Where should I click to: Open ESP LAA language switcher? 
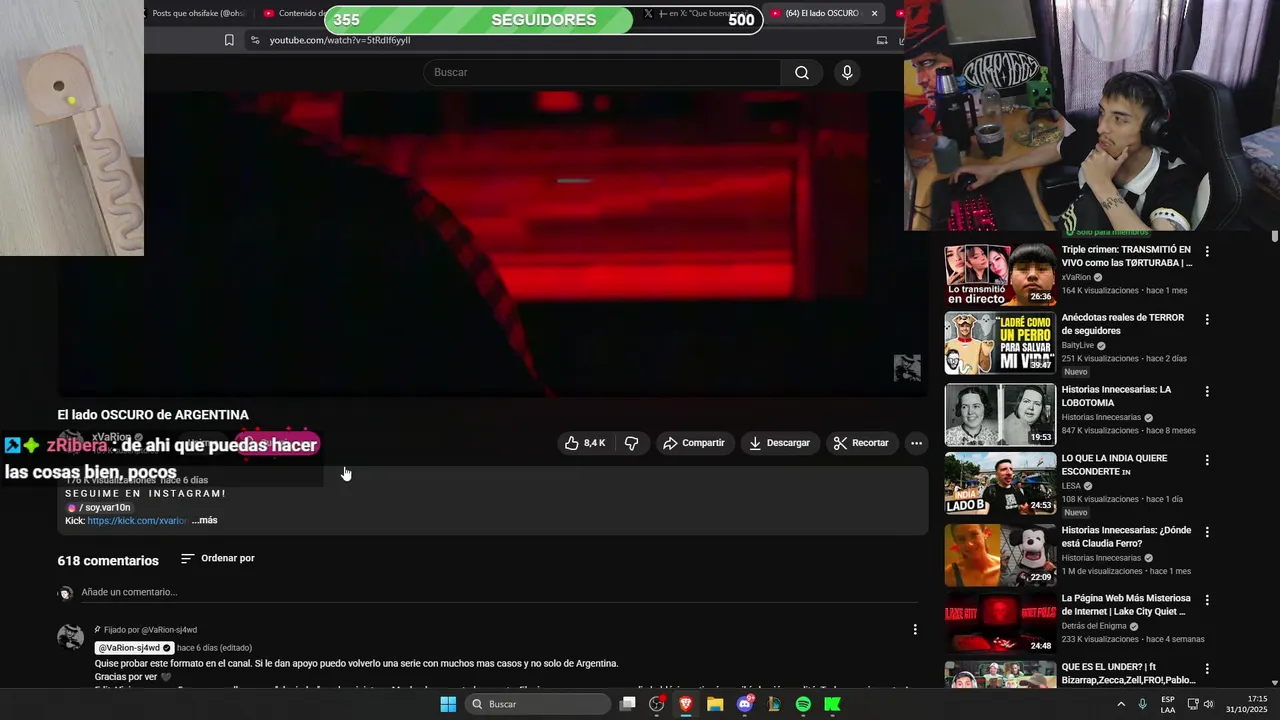1168,704
